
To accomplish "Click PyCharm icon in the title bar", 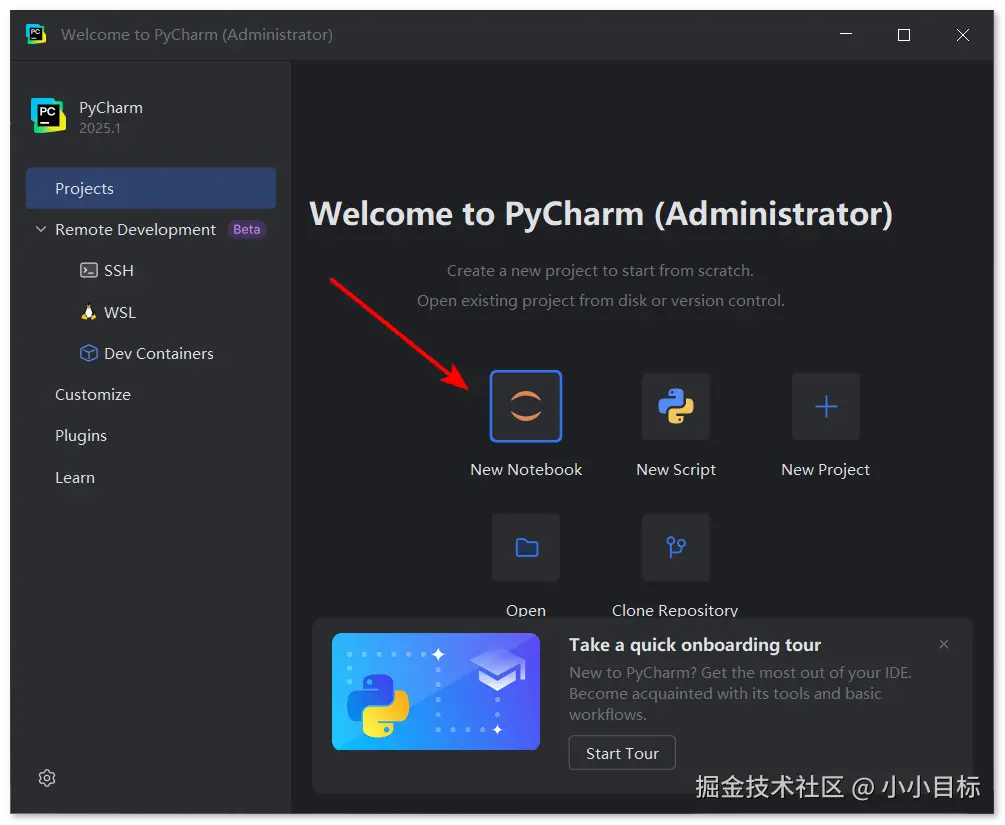I will (x=36, y=34).
